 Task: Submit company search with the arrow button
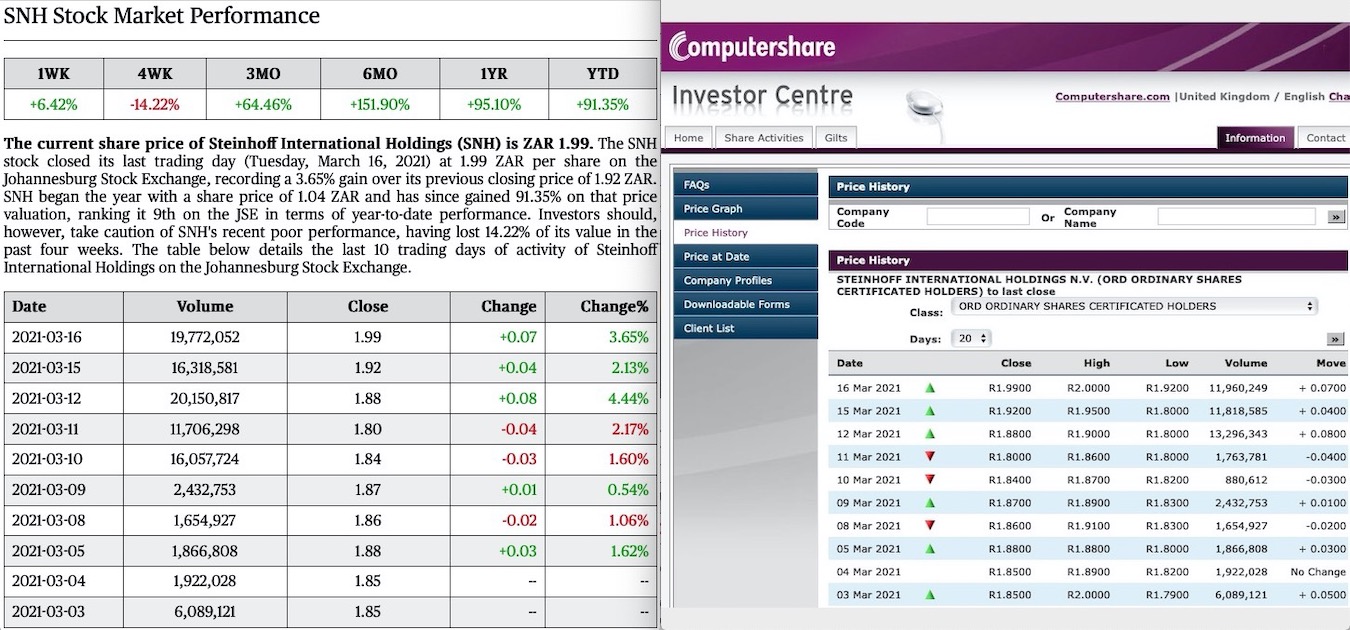point(1335,217)
